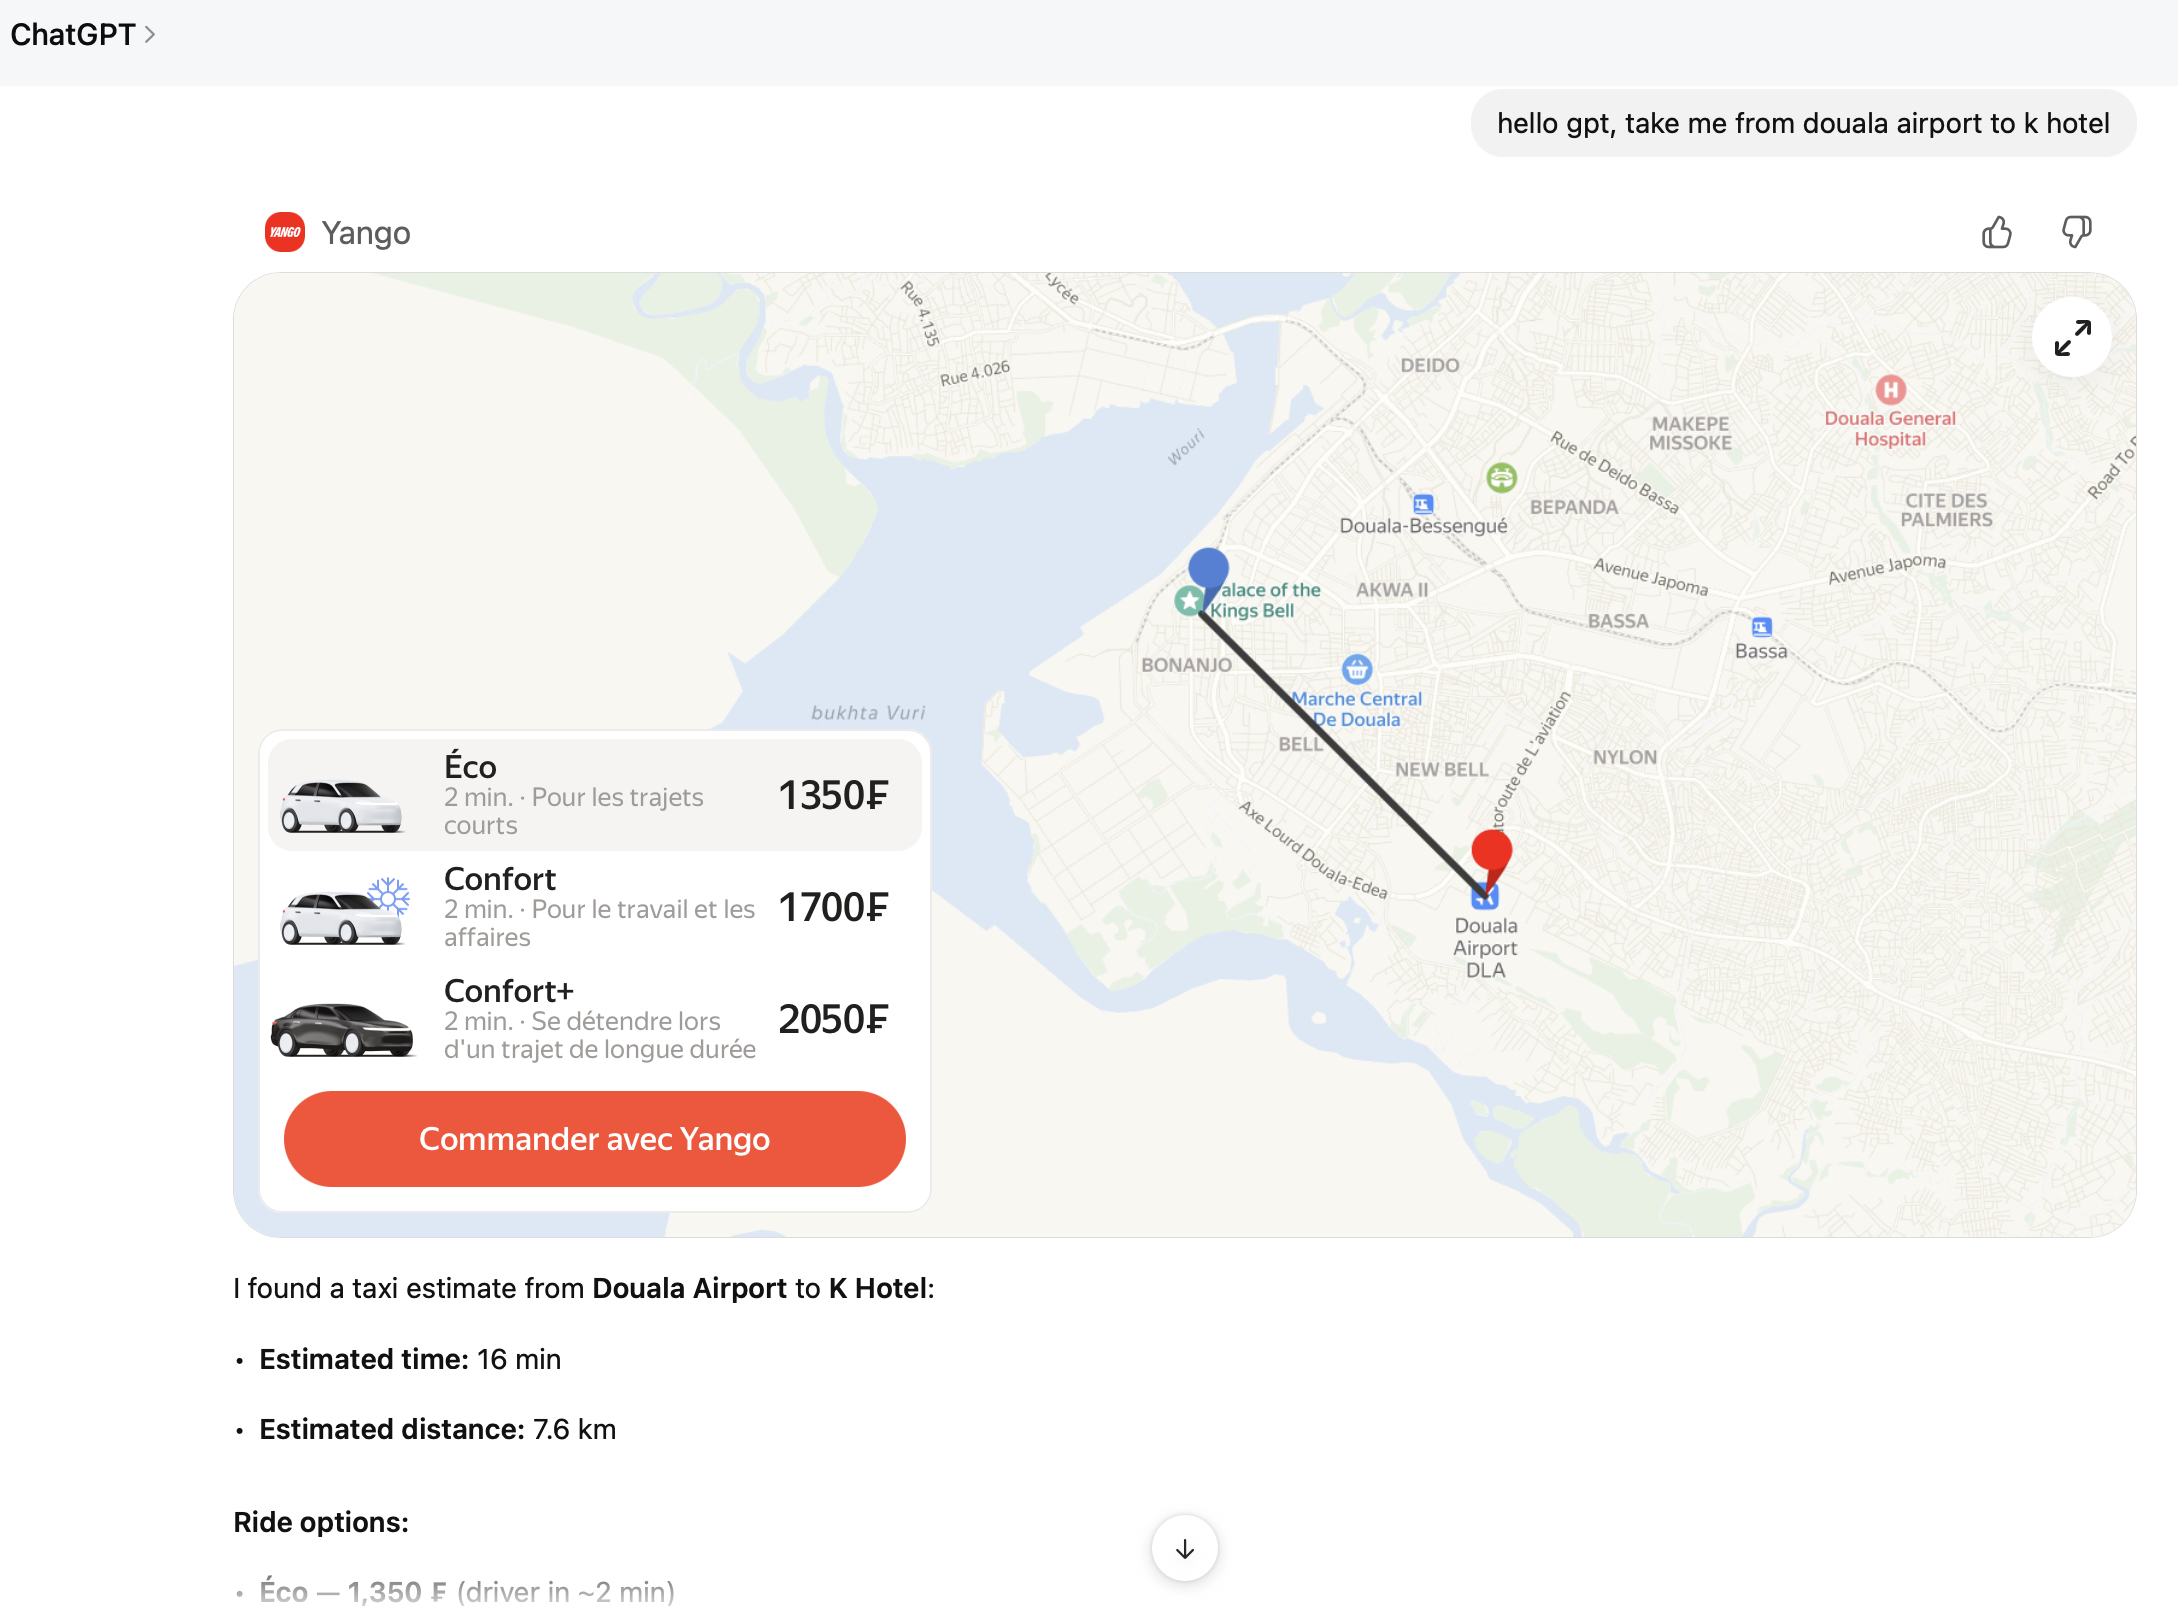Select the Éco ride option
The image size is (2178, 1606).
[594, 795]
